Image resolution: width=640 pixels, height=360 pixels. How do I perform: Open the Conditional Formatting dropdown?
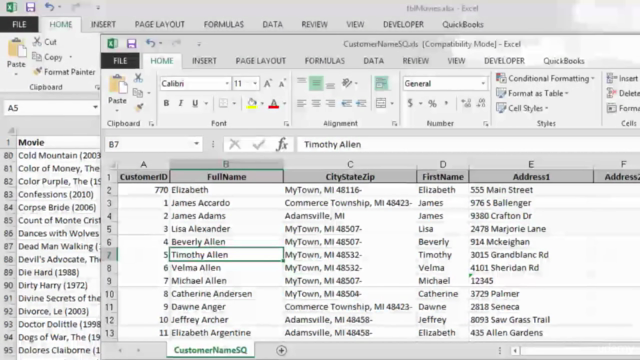tap(545, 78)
